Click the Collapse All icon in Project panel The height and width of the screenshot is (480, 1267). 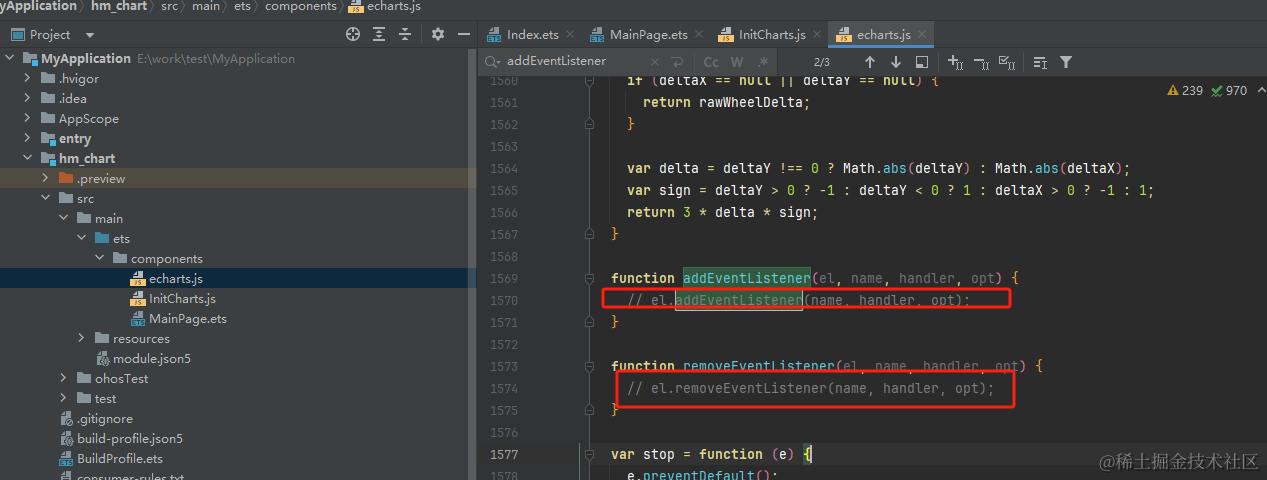[x=406, y=34]
